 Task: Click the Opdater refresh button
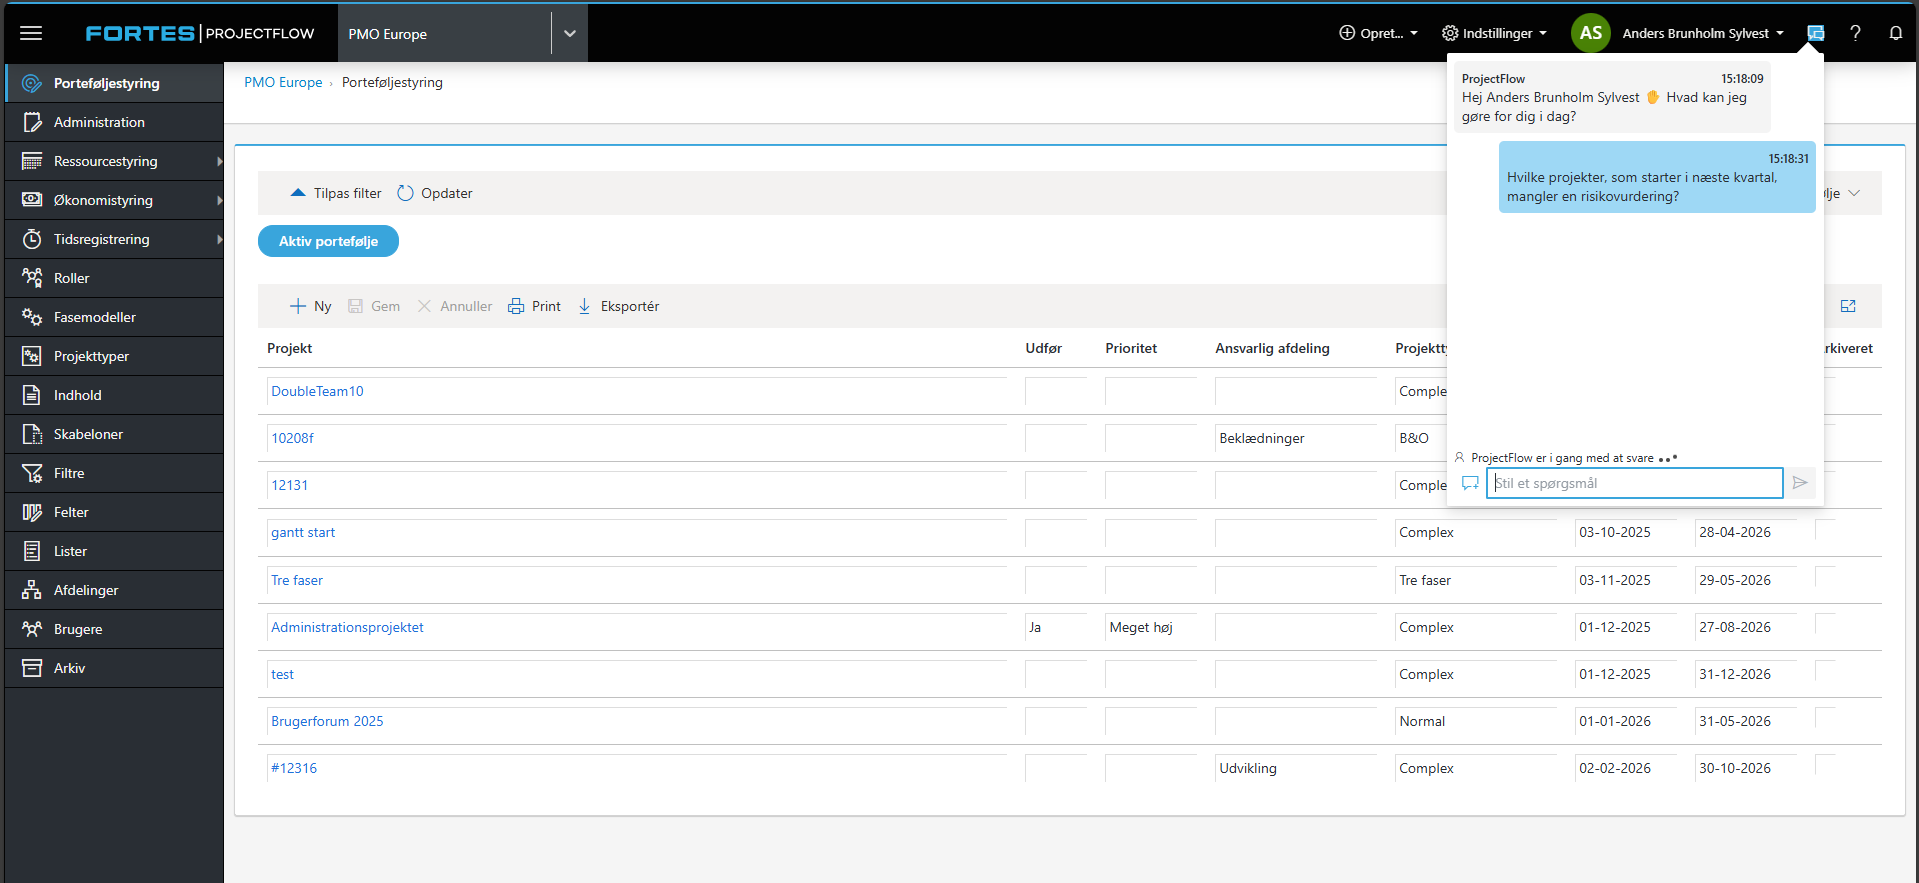coord(435,193)
